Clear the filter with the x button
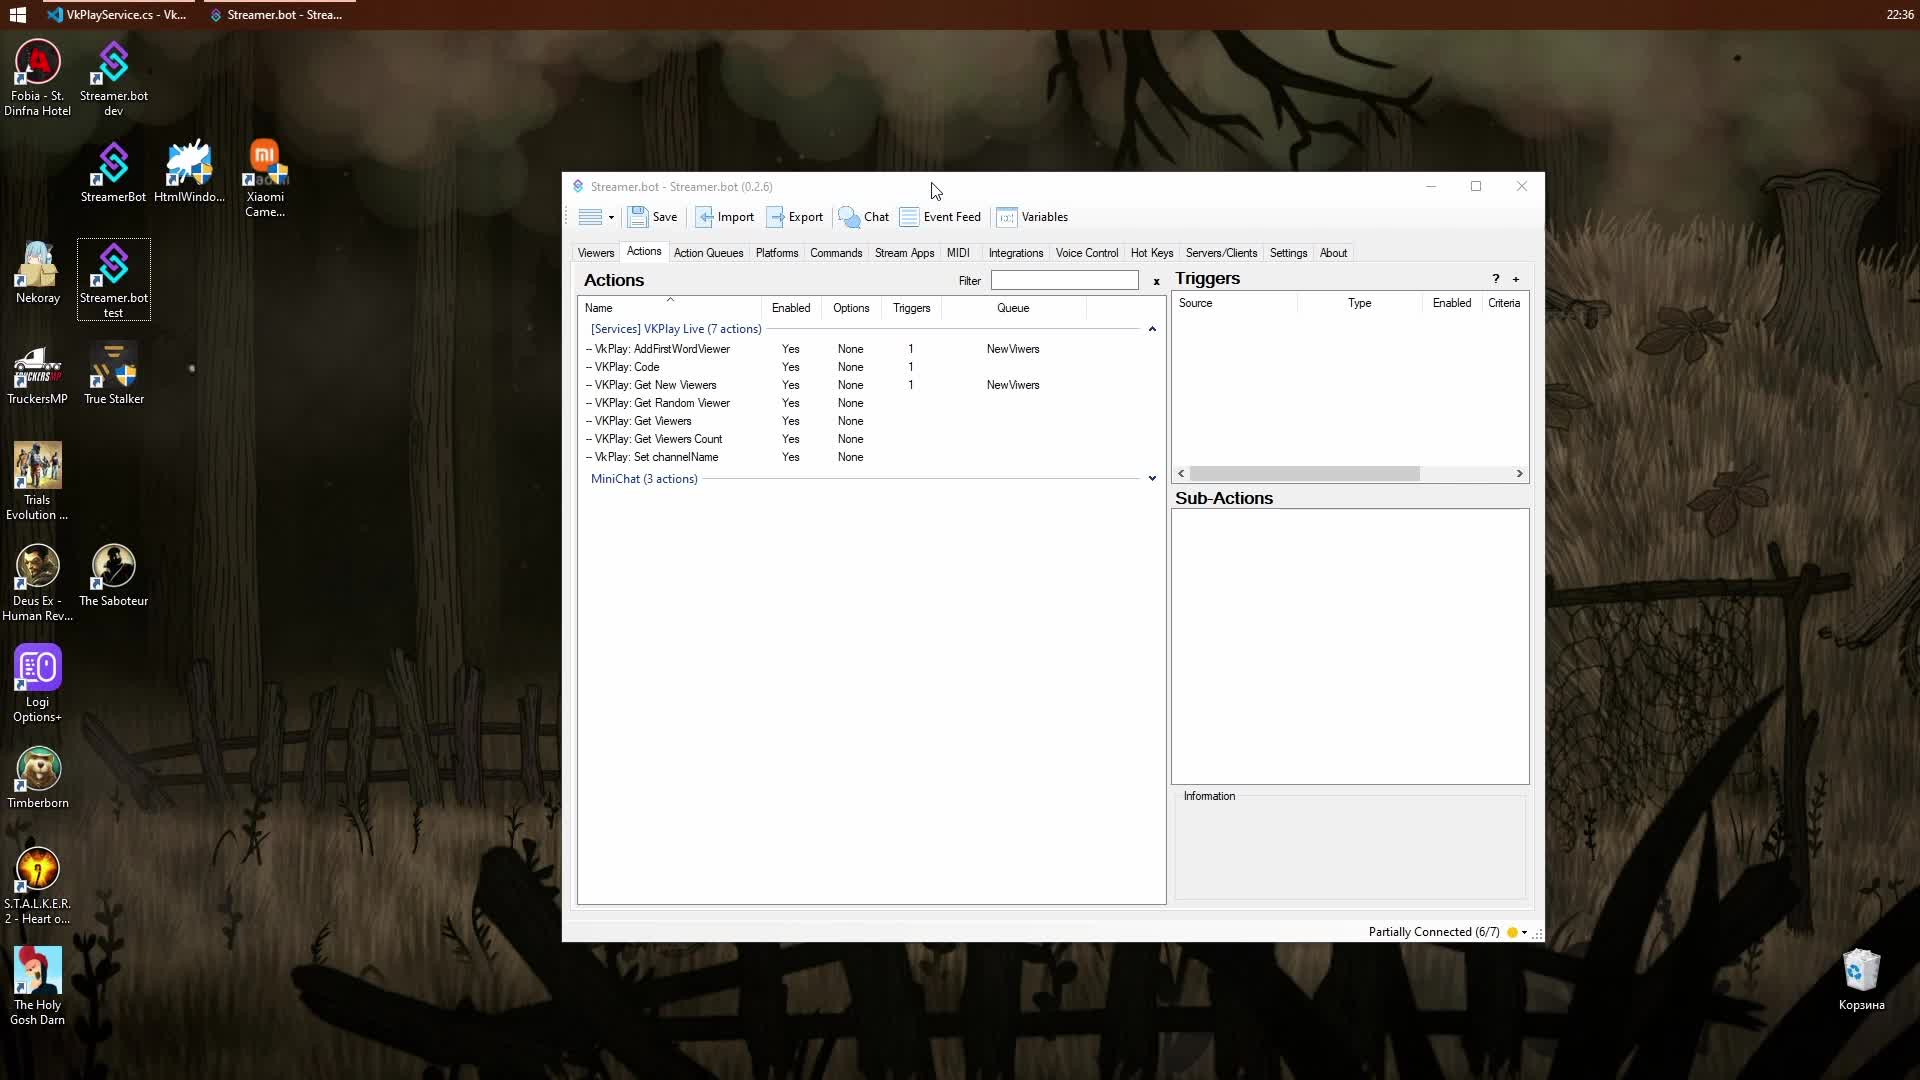The height and width of the screenshot is (1080, 1920). coord(1156,281)
